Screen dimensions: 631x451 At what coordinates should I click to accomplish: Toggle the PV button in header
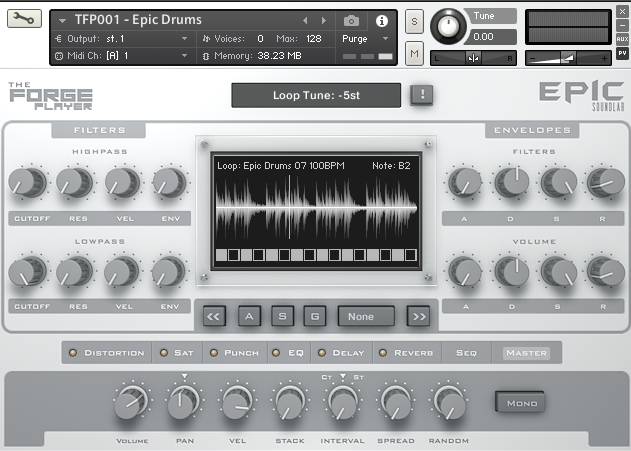point(622,53)
